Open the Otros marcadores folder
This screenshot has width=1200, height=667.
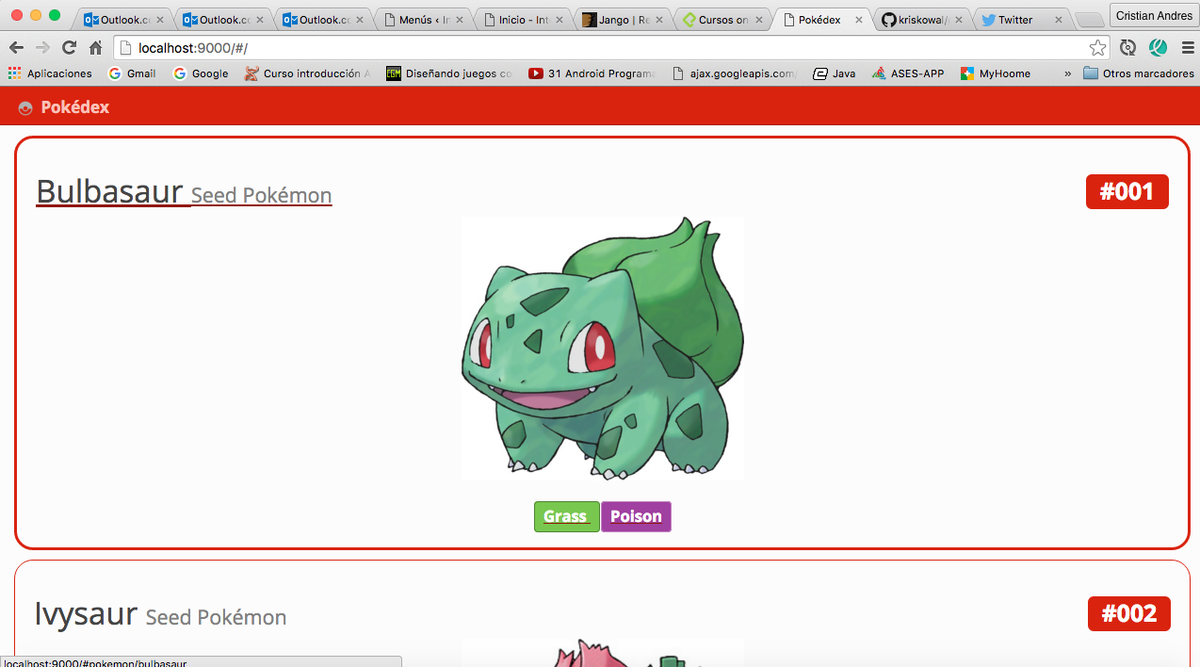1138,73
